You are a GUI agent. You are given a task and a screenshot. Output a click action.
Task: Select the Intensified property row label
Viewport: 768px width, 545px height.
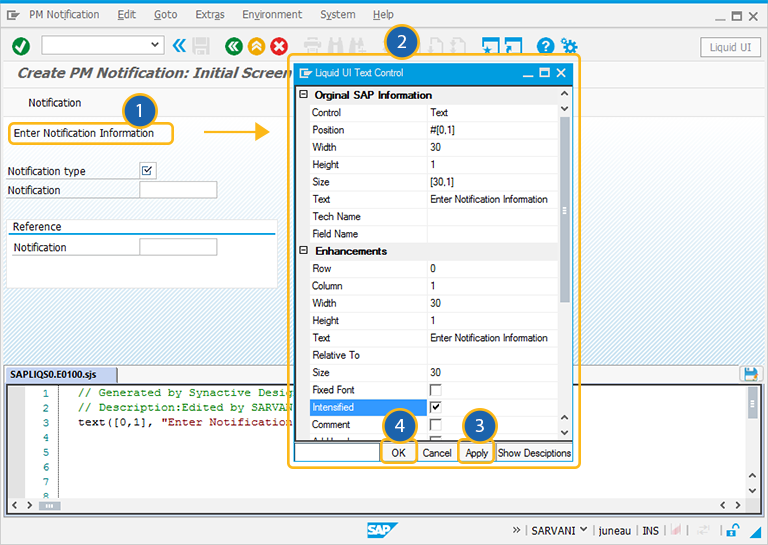(368, 407)
